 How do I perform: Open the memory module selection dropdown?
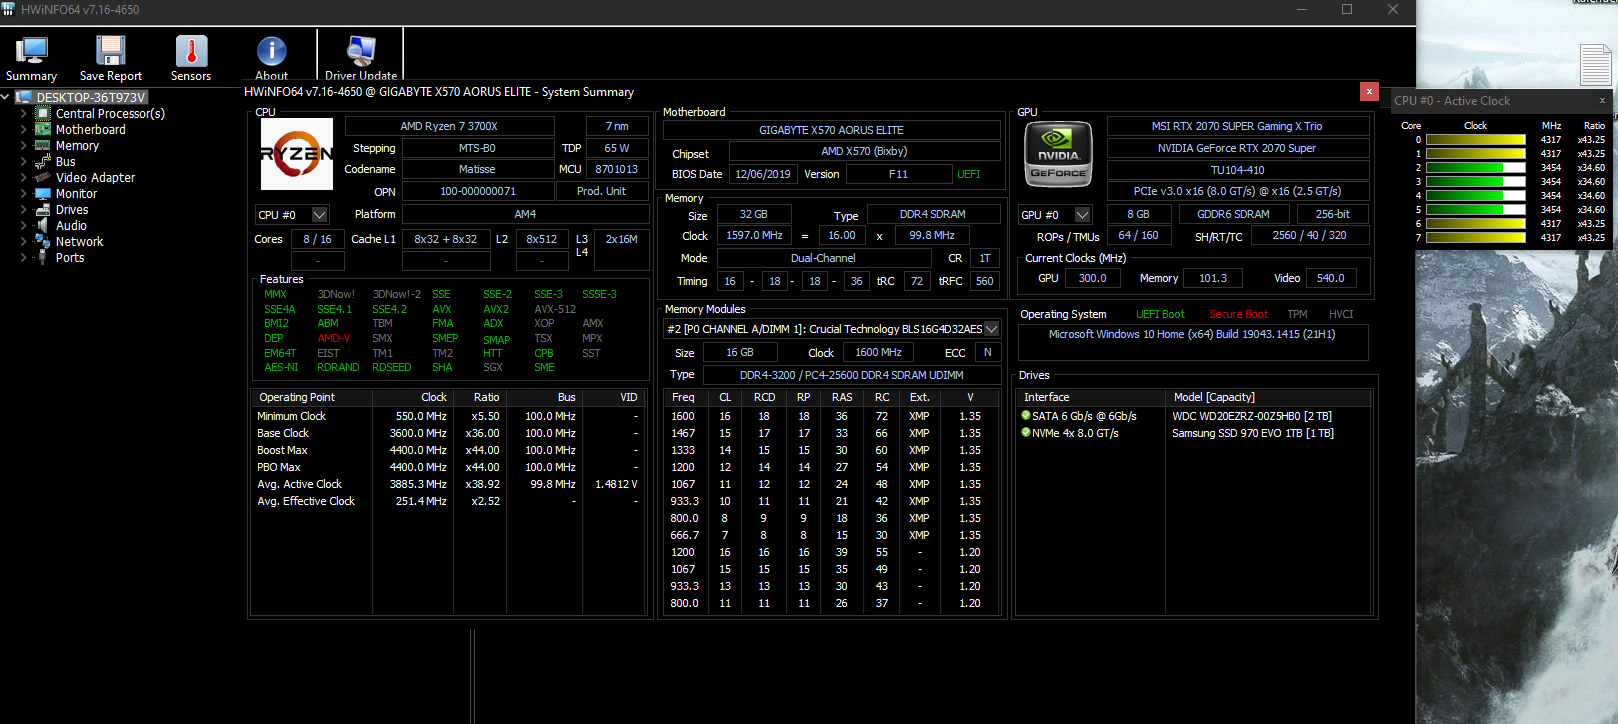[x=991, y=328]
